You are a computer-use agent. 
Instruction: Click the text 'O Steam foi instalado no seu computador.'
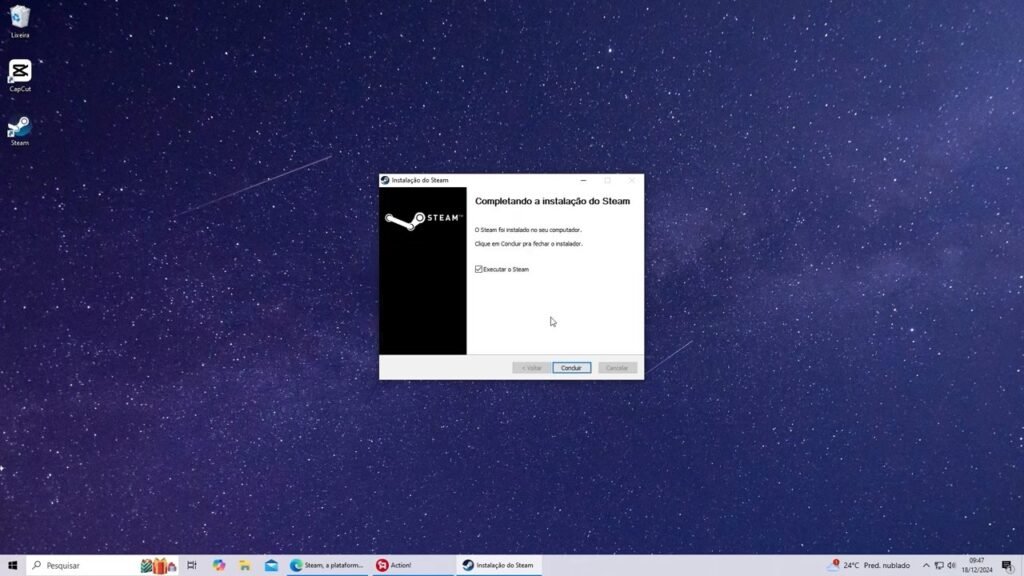[528, 230]
